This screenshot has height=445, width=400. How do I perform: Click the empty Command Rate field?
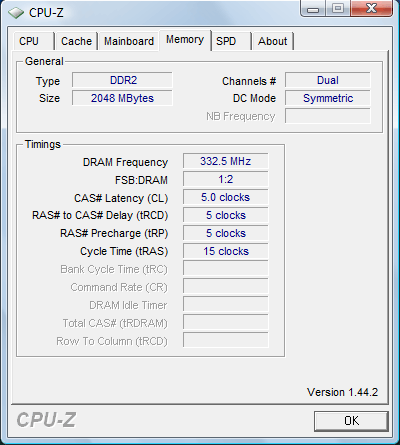point(226,287)
